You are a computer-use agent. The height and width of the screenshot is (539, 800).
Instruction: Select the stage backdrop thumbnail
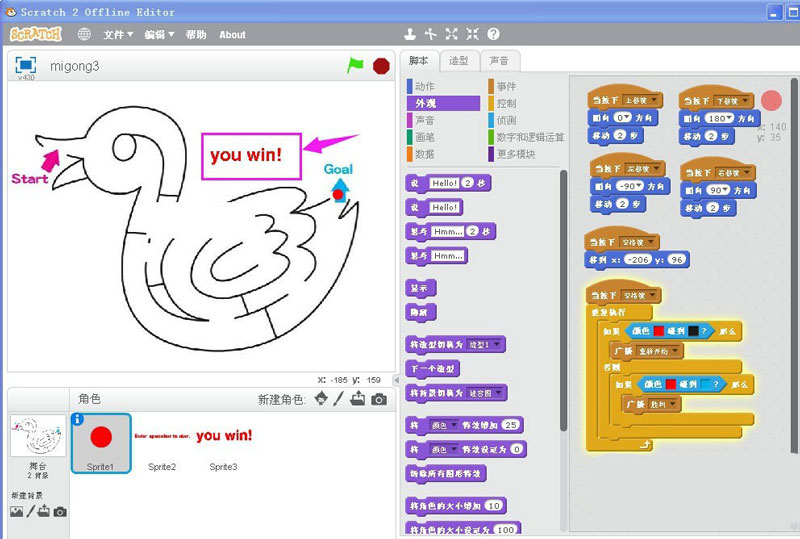[x=38, y=435]
